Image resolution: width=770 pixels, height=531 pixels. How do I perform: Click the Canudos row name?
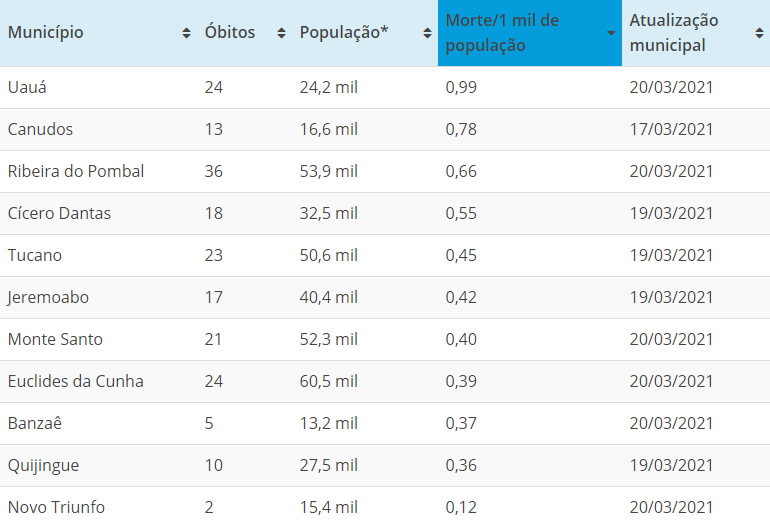coord(40,129)
